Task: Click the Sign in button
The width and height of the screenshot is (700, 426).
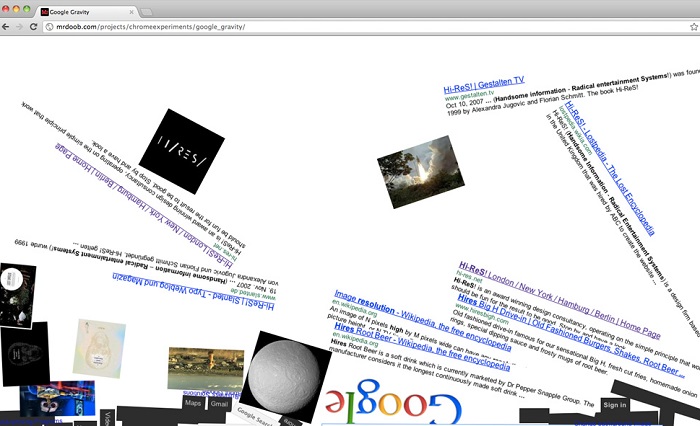Action: (x=615, y=405)
